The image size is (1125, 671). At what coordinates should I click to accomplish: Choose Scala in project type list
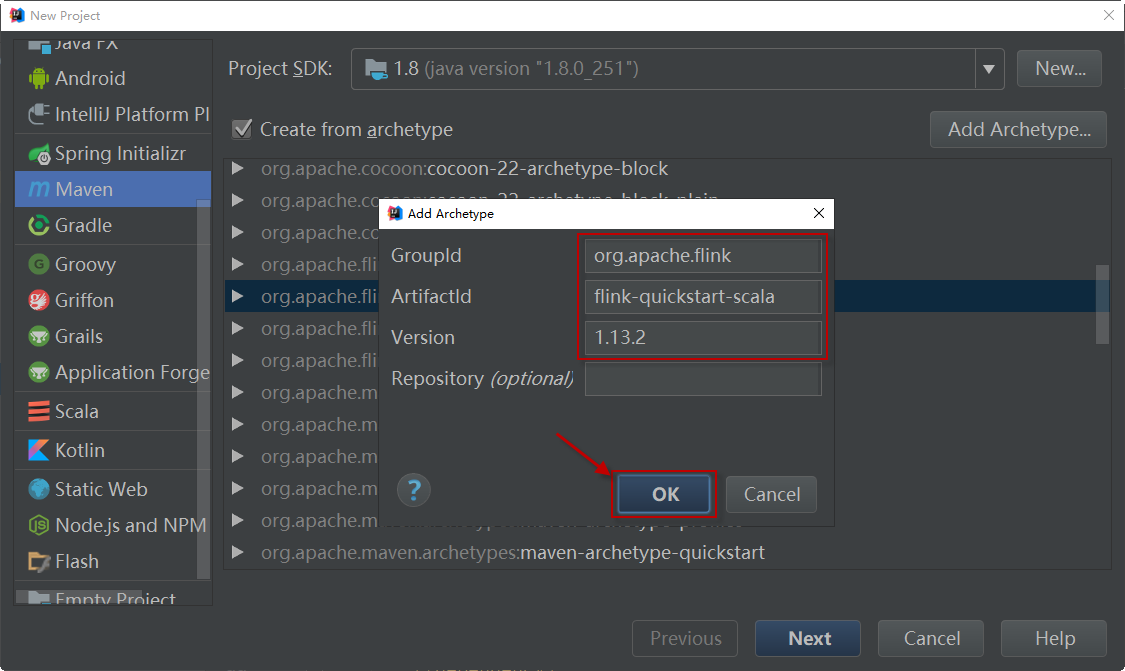pos(113,411)
